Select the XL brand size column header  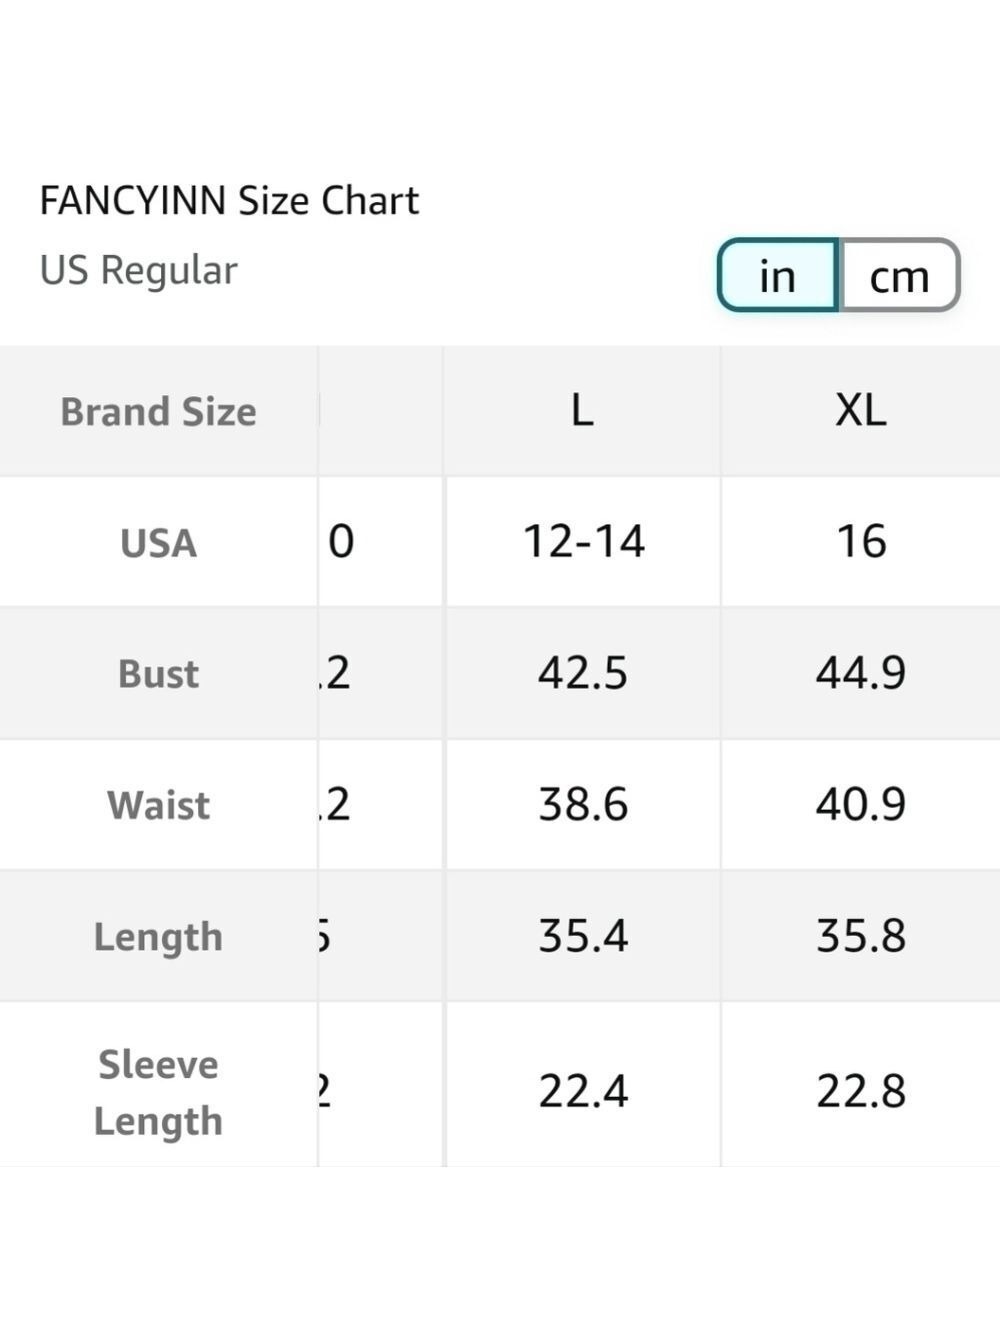[x=861, y=410]
